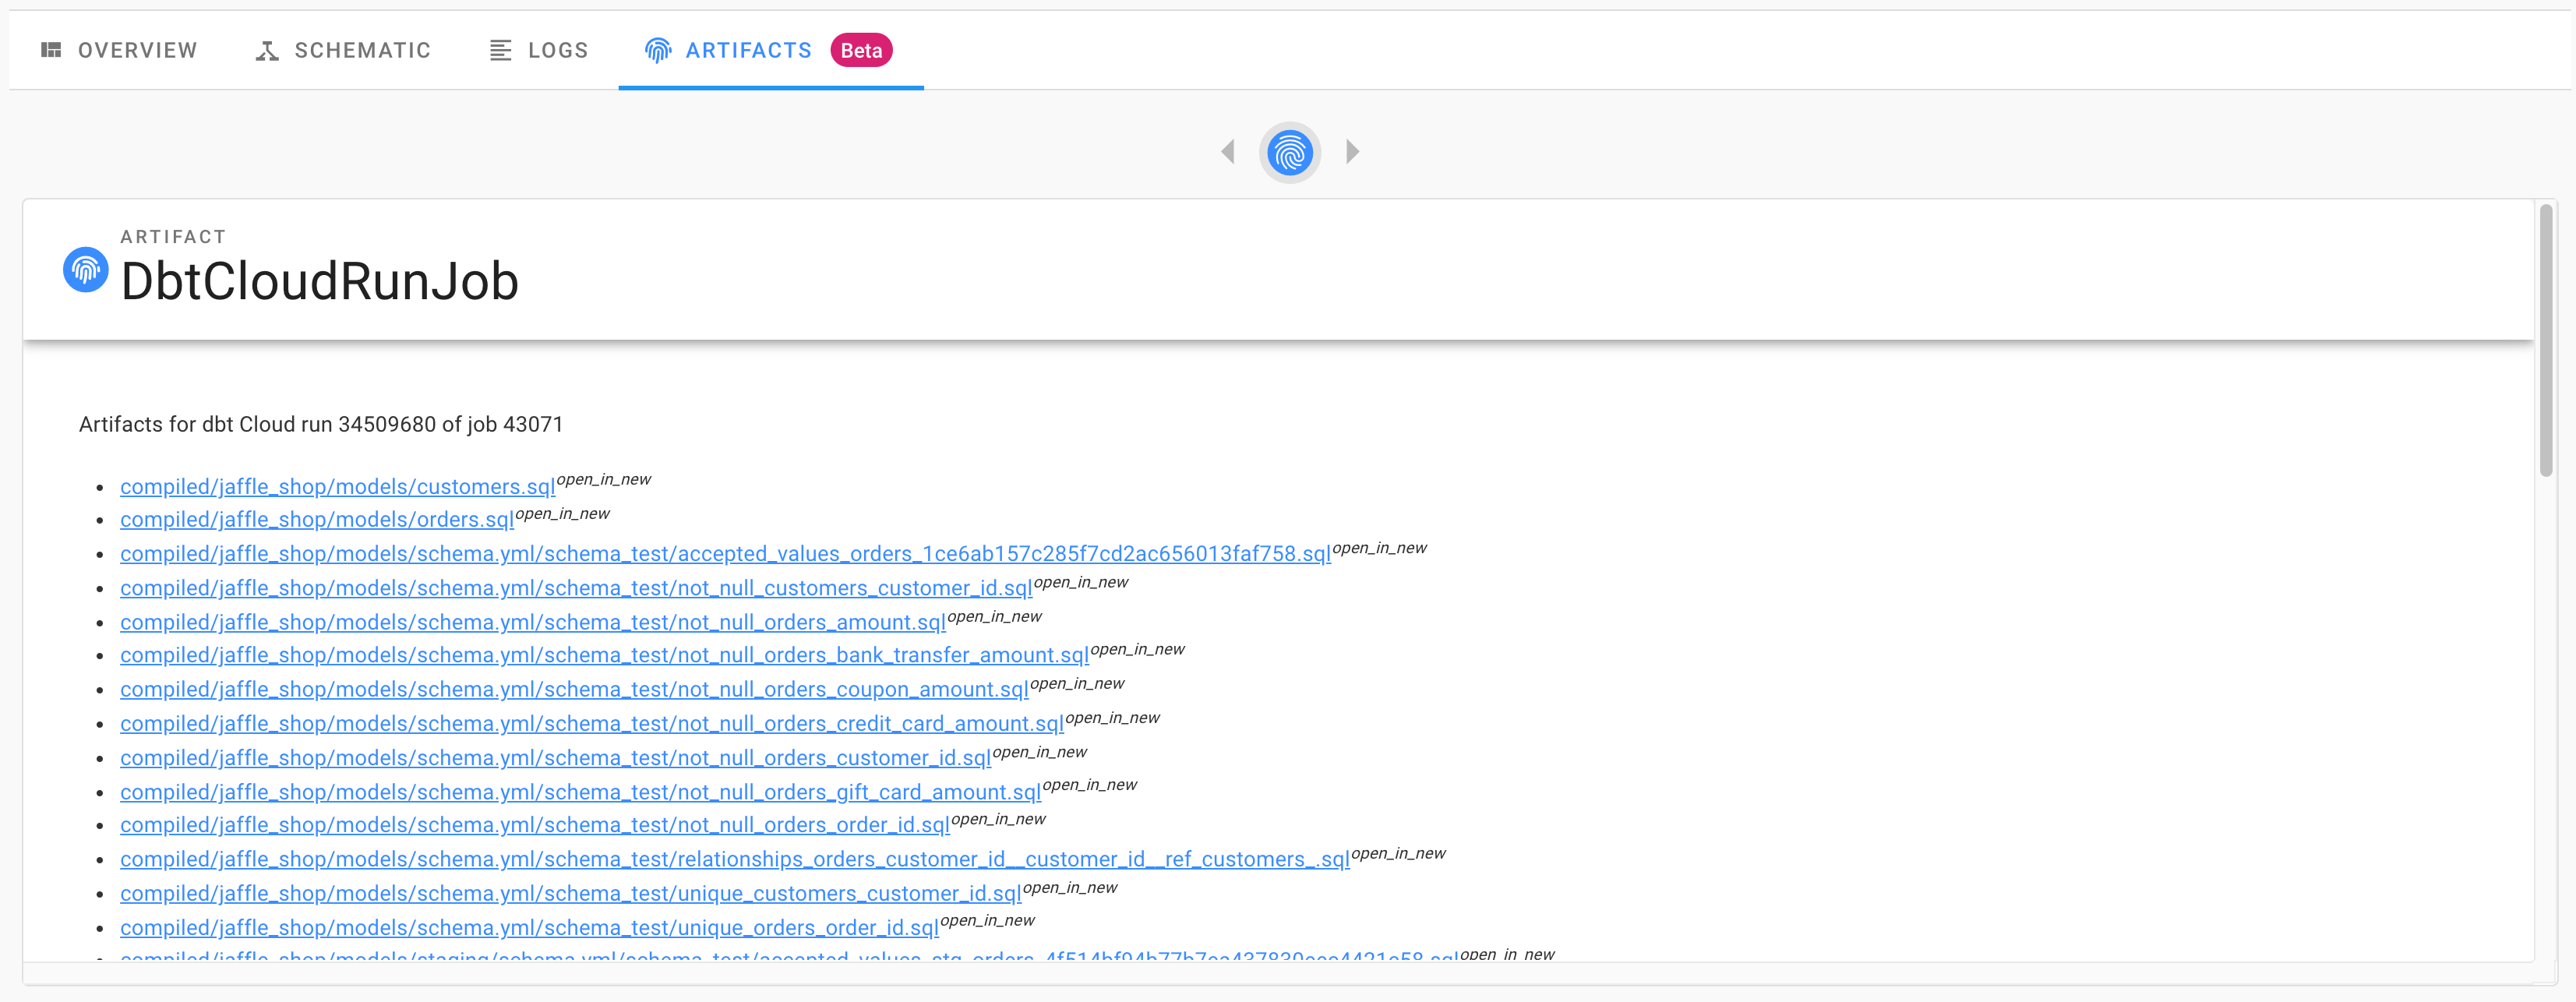Image resolution: width=2576 pixels, height=1002 pixels.
Task: Click the artifact panel vertical scrollbar
Action: tap(2545, 340)
